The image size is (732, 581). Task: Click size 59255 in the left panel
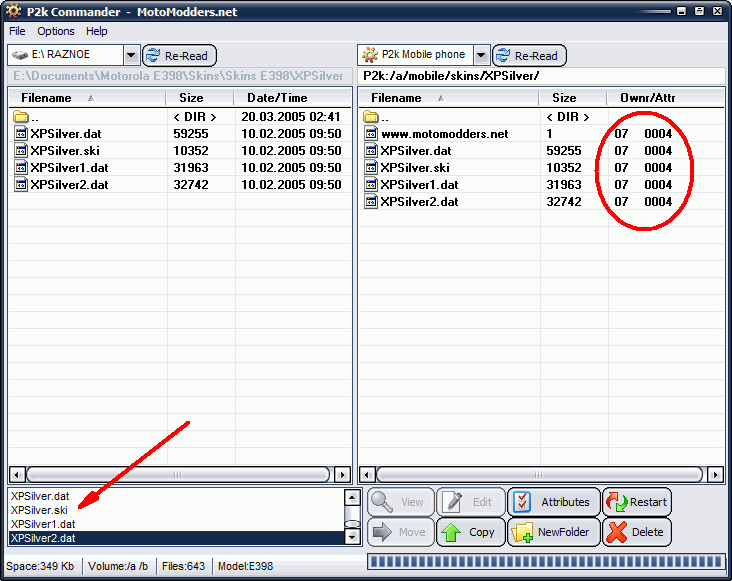point(190,133)
